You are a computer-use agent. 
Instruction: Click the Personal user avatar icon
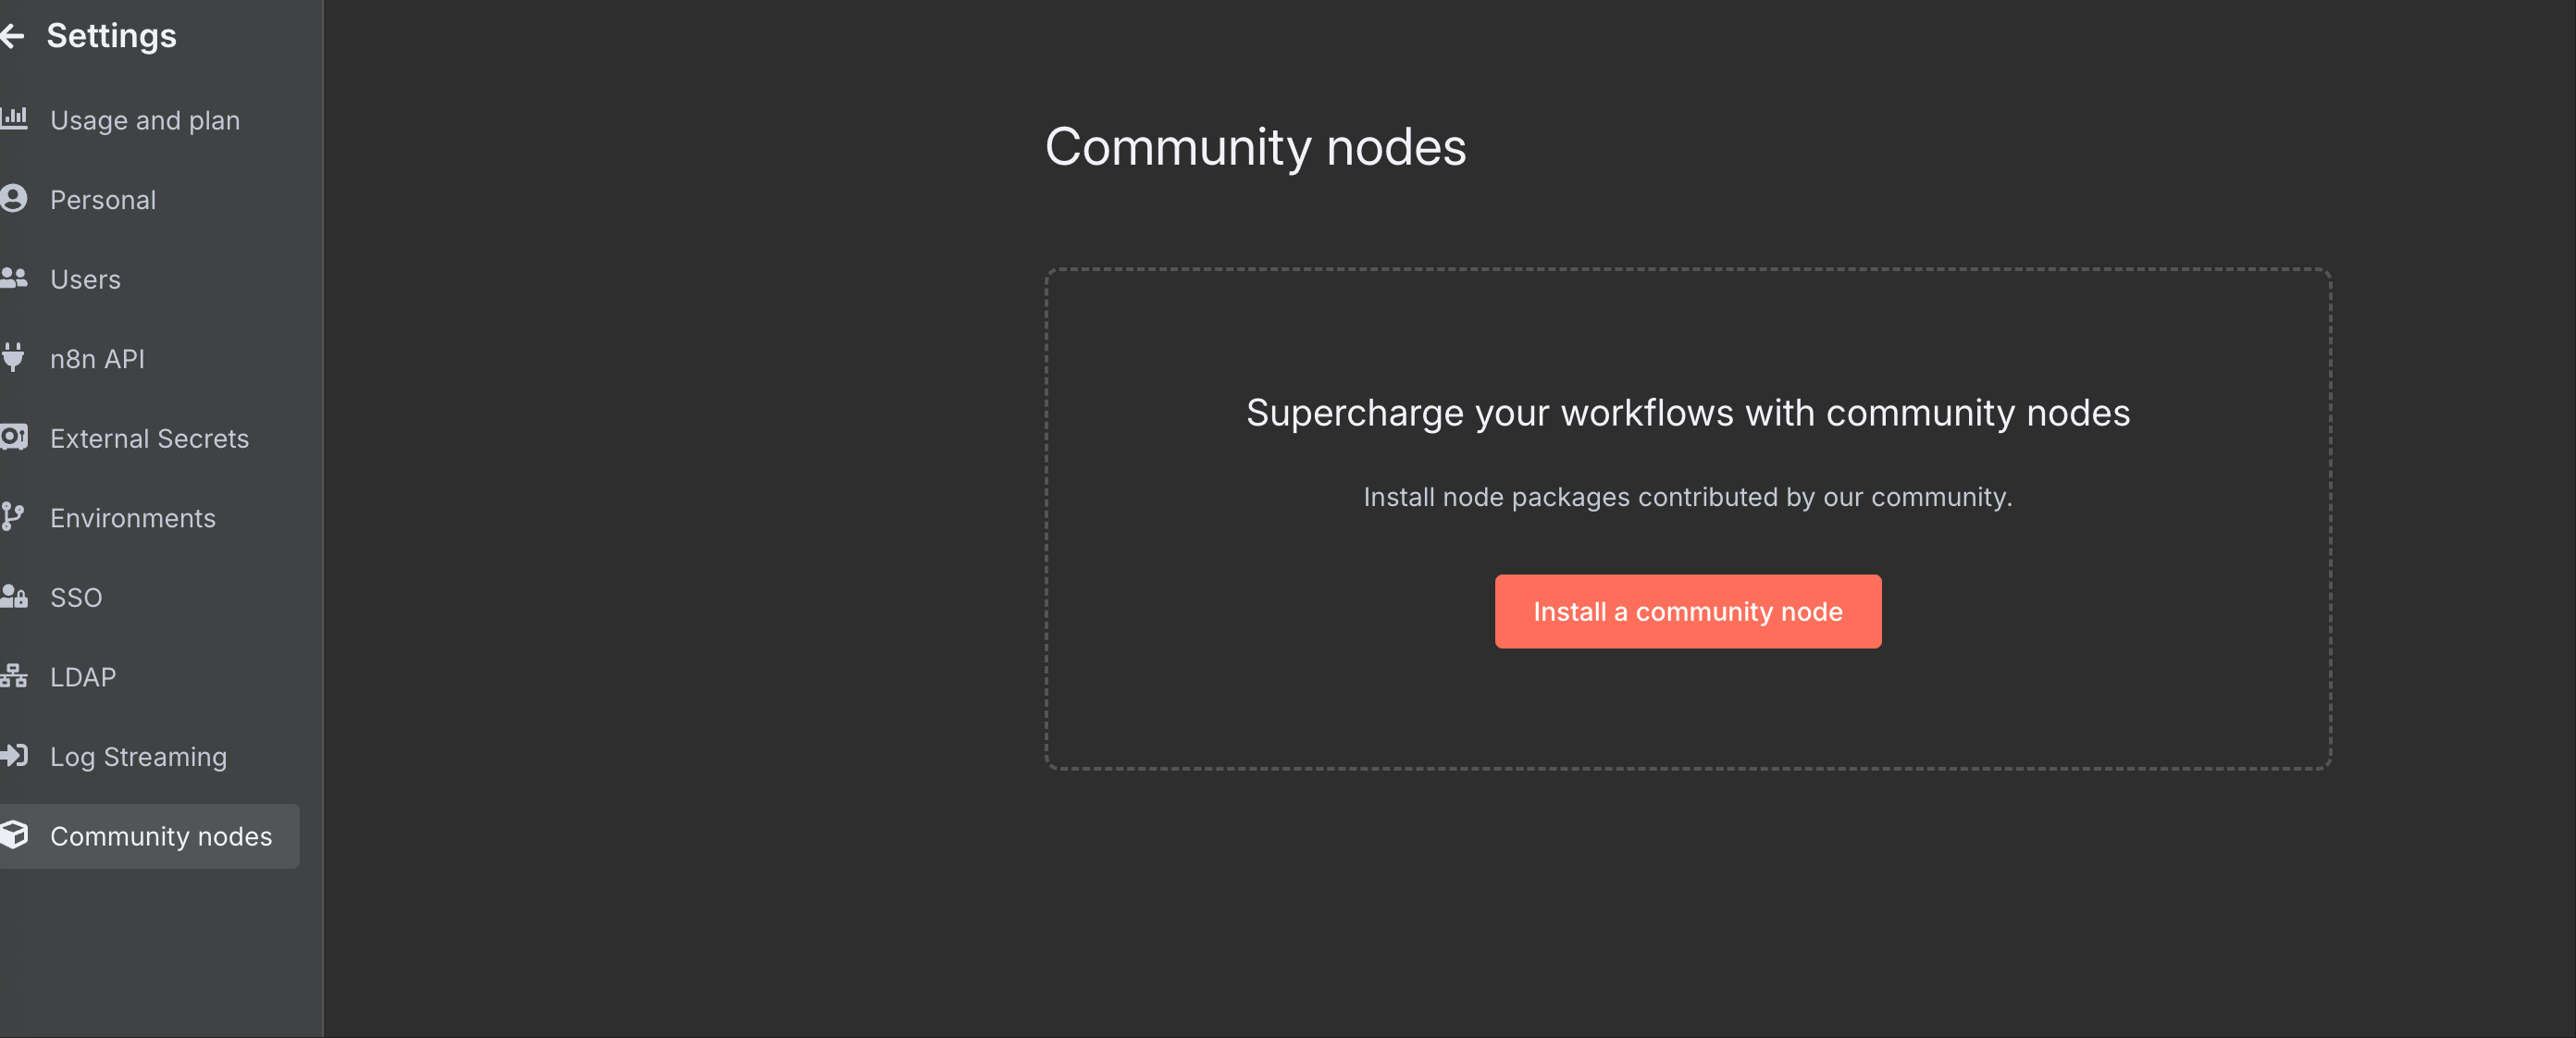pyautogui.click(x=14, y=198)
